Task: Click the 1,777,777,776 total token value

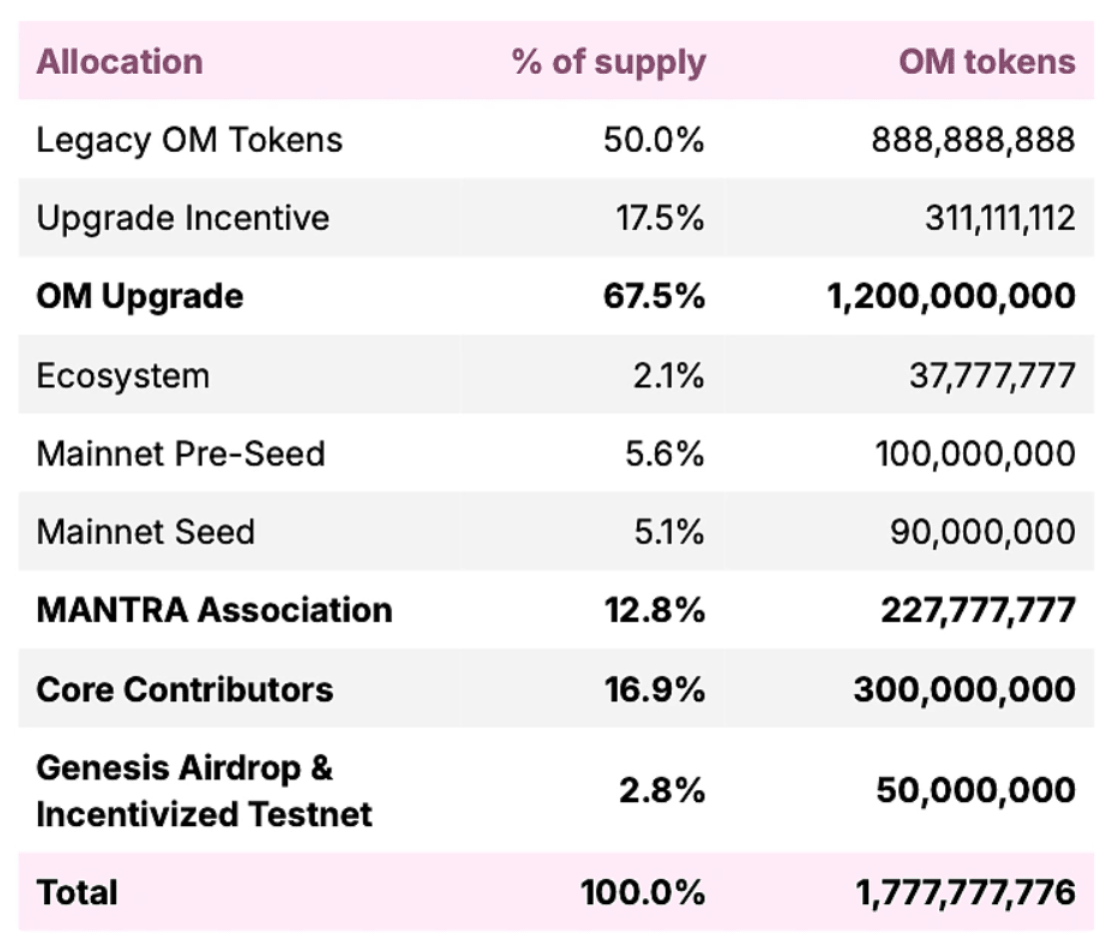Action: [x=965, y=892]
